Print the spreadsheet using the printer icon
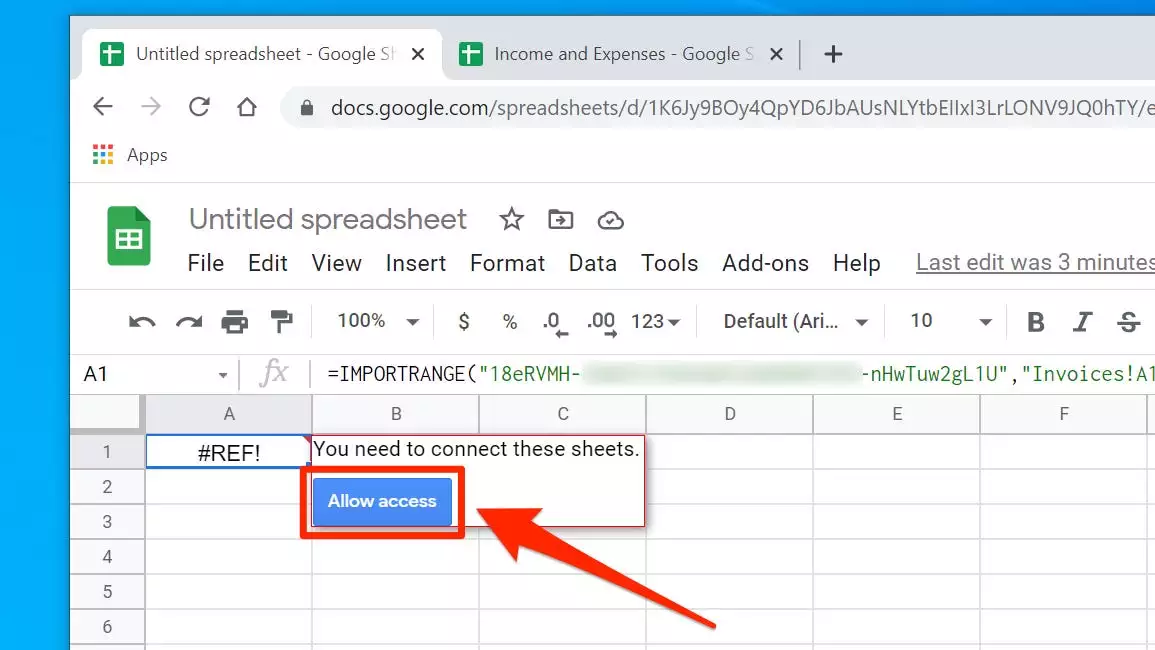Viewport: 1155px width, 650px height. pyautogui.click(x=235, y=322)
